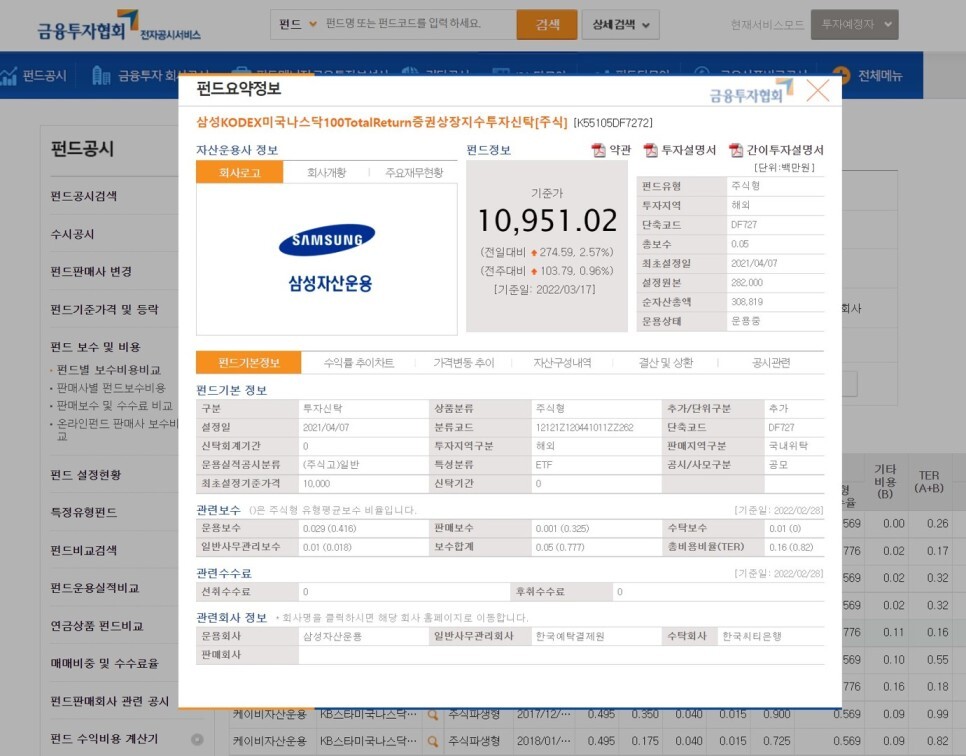Click the magnifier icon in 2017/12 KB스타 row
The height and width of the screenshot is (756, 966).
pos(433,715)
